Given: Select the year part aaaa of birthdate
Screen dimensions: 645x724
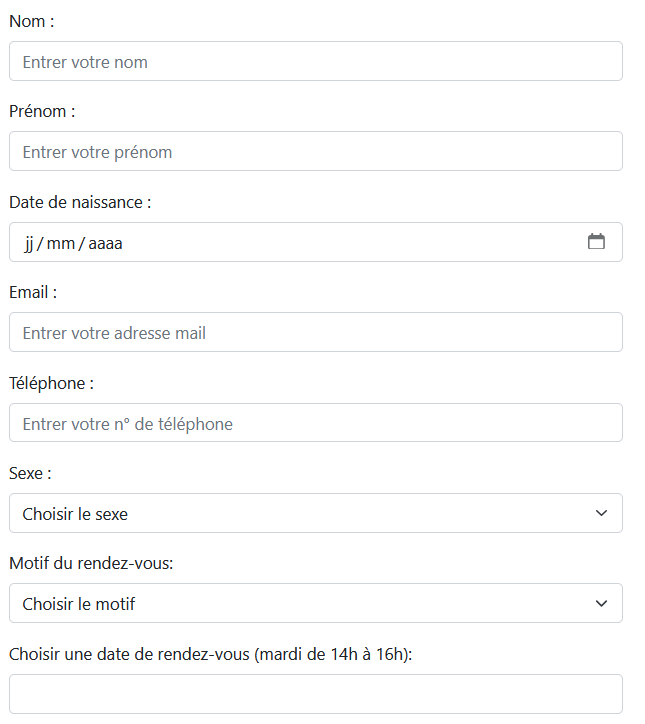Looking at the screenshot, I should 105,243.
